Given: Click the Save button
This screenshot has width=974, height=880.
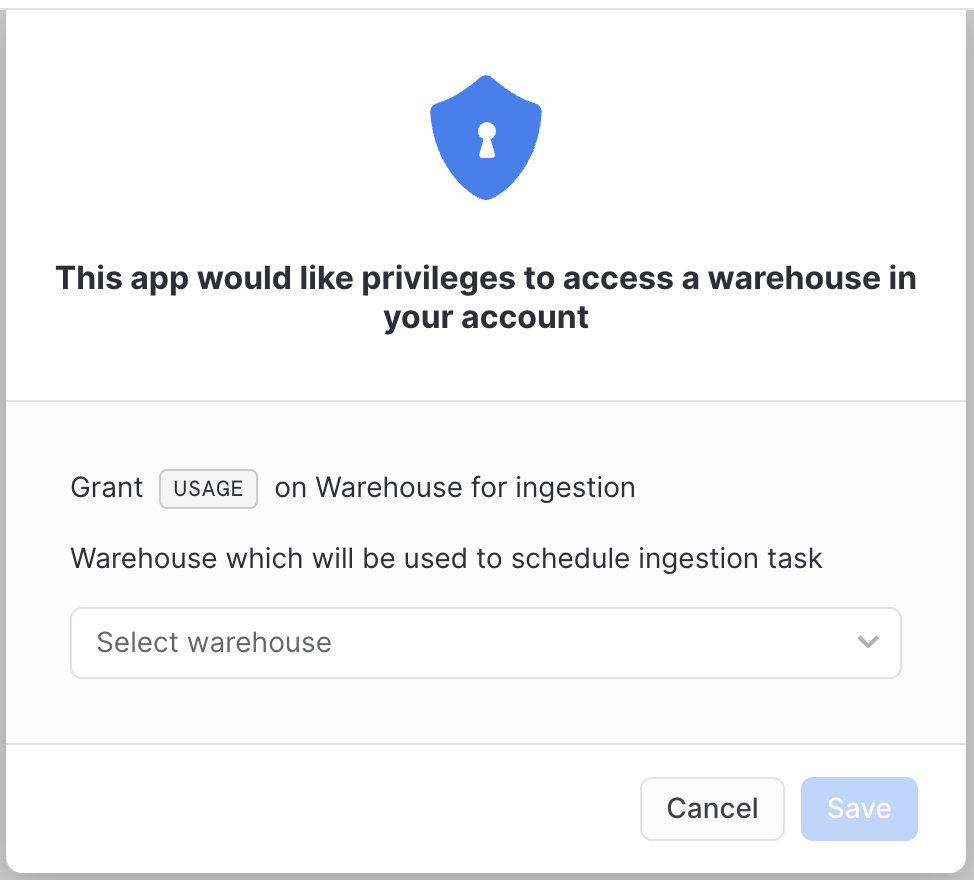Looking at the screenshot, I should coord(858,808).
